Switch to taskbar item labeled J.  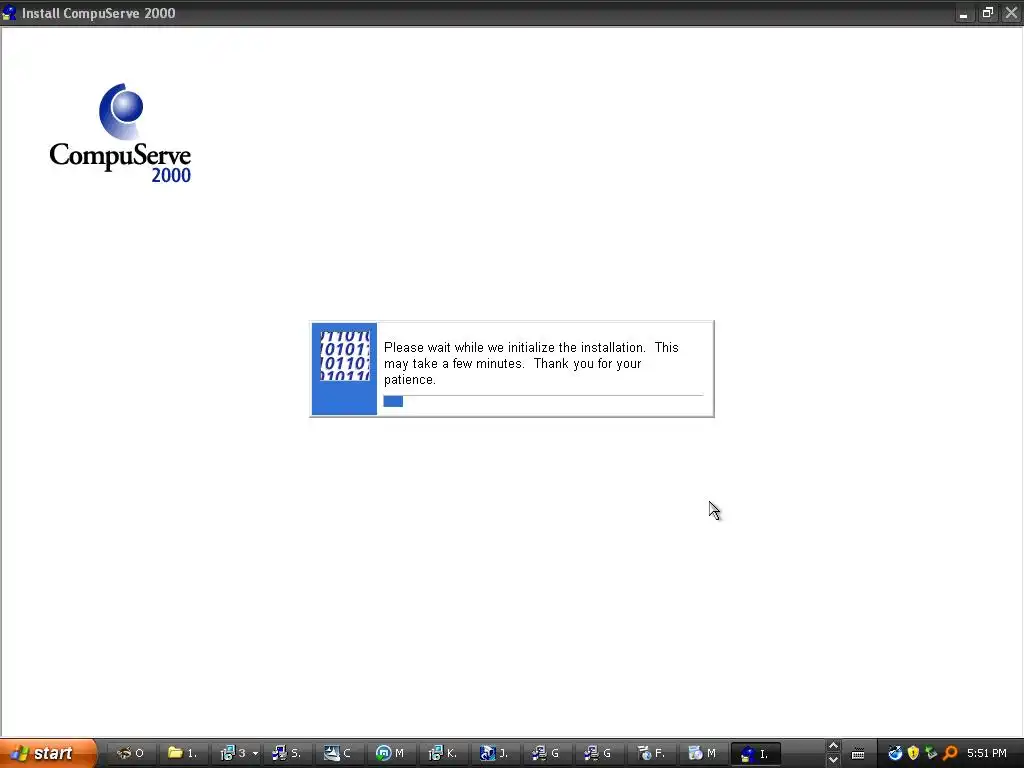495,754
